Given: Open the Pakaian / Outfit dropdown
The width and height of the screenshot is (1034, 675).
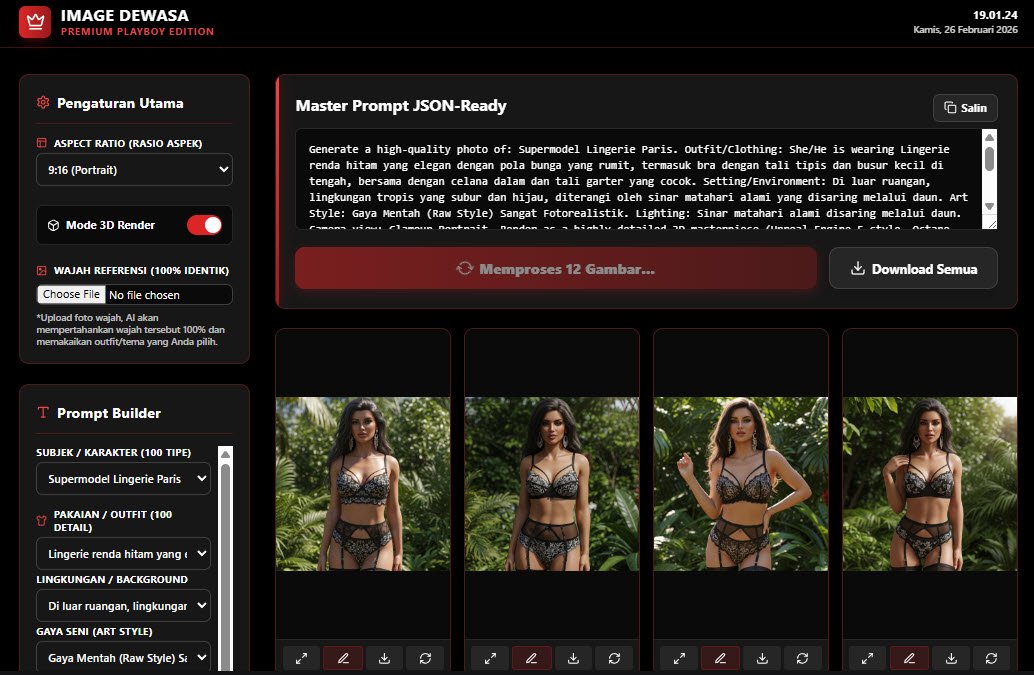Looking at the screenshot, I should tap(123, 554).
